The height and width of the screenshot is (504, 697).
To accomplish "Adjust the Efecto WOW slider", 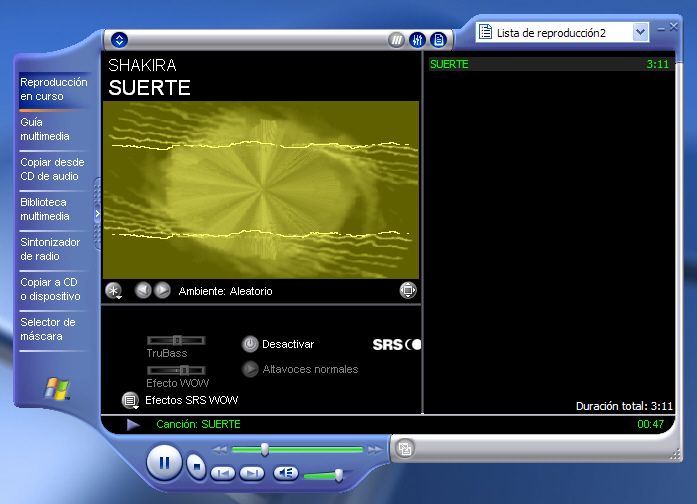I will point(176,370).
